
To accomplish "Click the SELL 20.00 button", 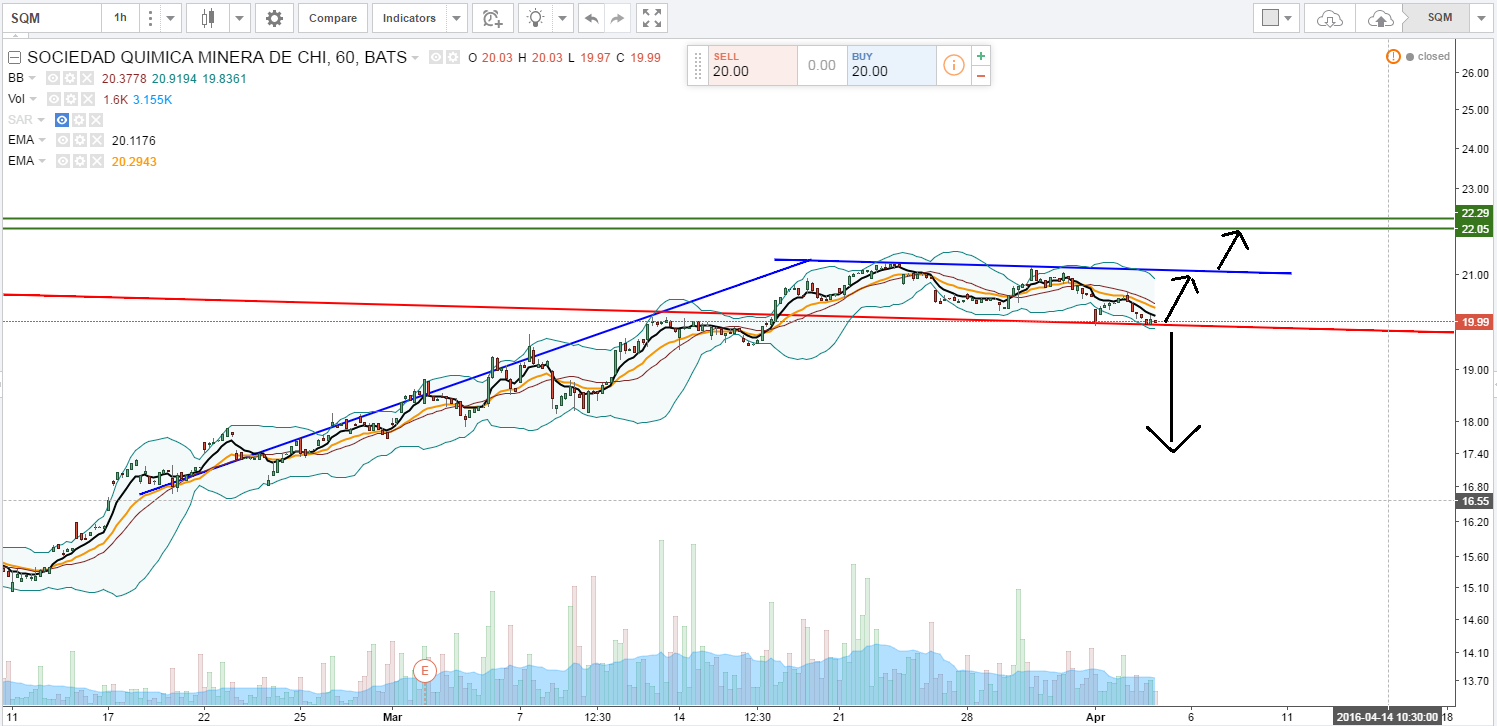I will coord(752,65).
